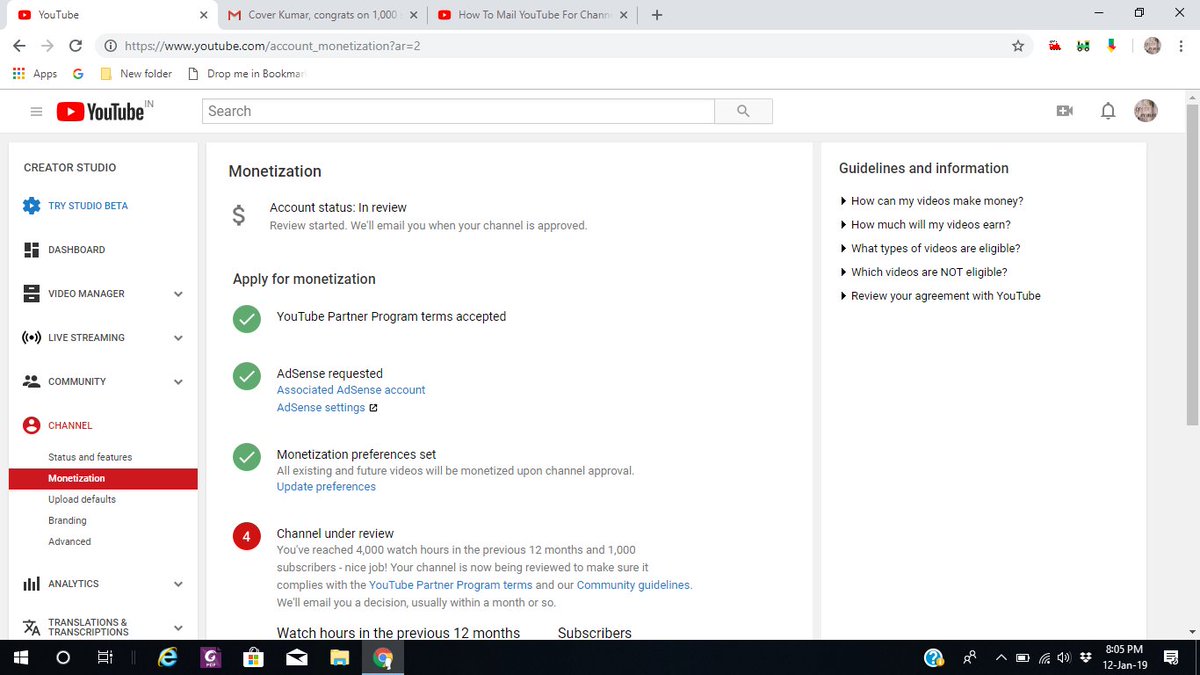Select Branding in the sidebar
Screen dimensions: 1200x675
(x=67, y=521)
